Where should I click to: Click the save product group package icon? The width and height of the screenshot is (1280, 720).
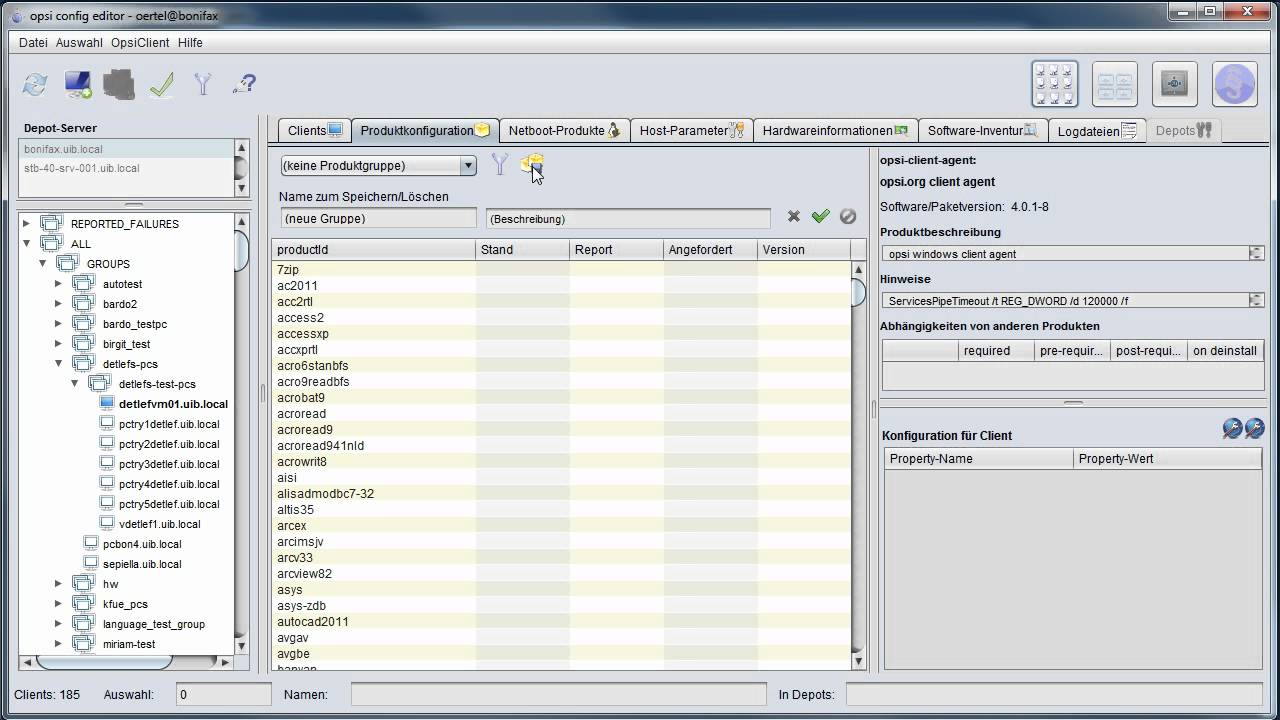[x=532, y=164]
